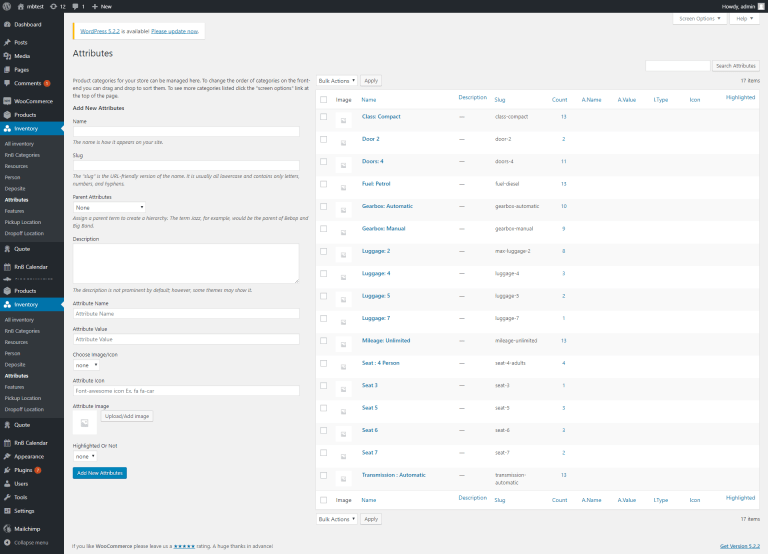Screen dimensions: 768x554
Task: Click the image thumbnail in Luggage: 7 row
Action: (343, 322)
